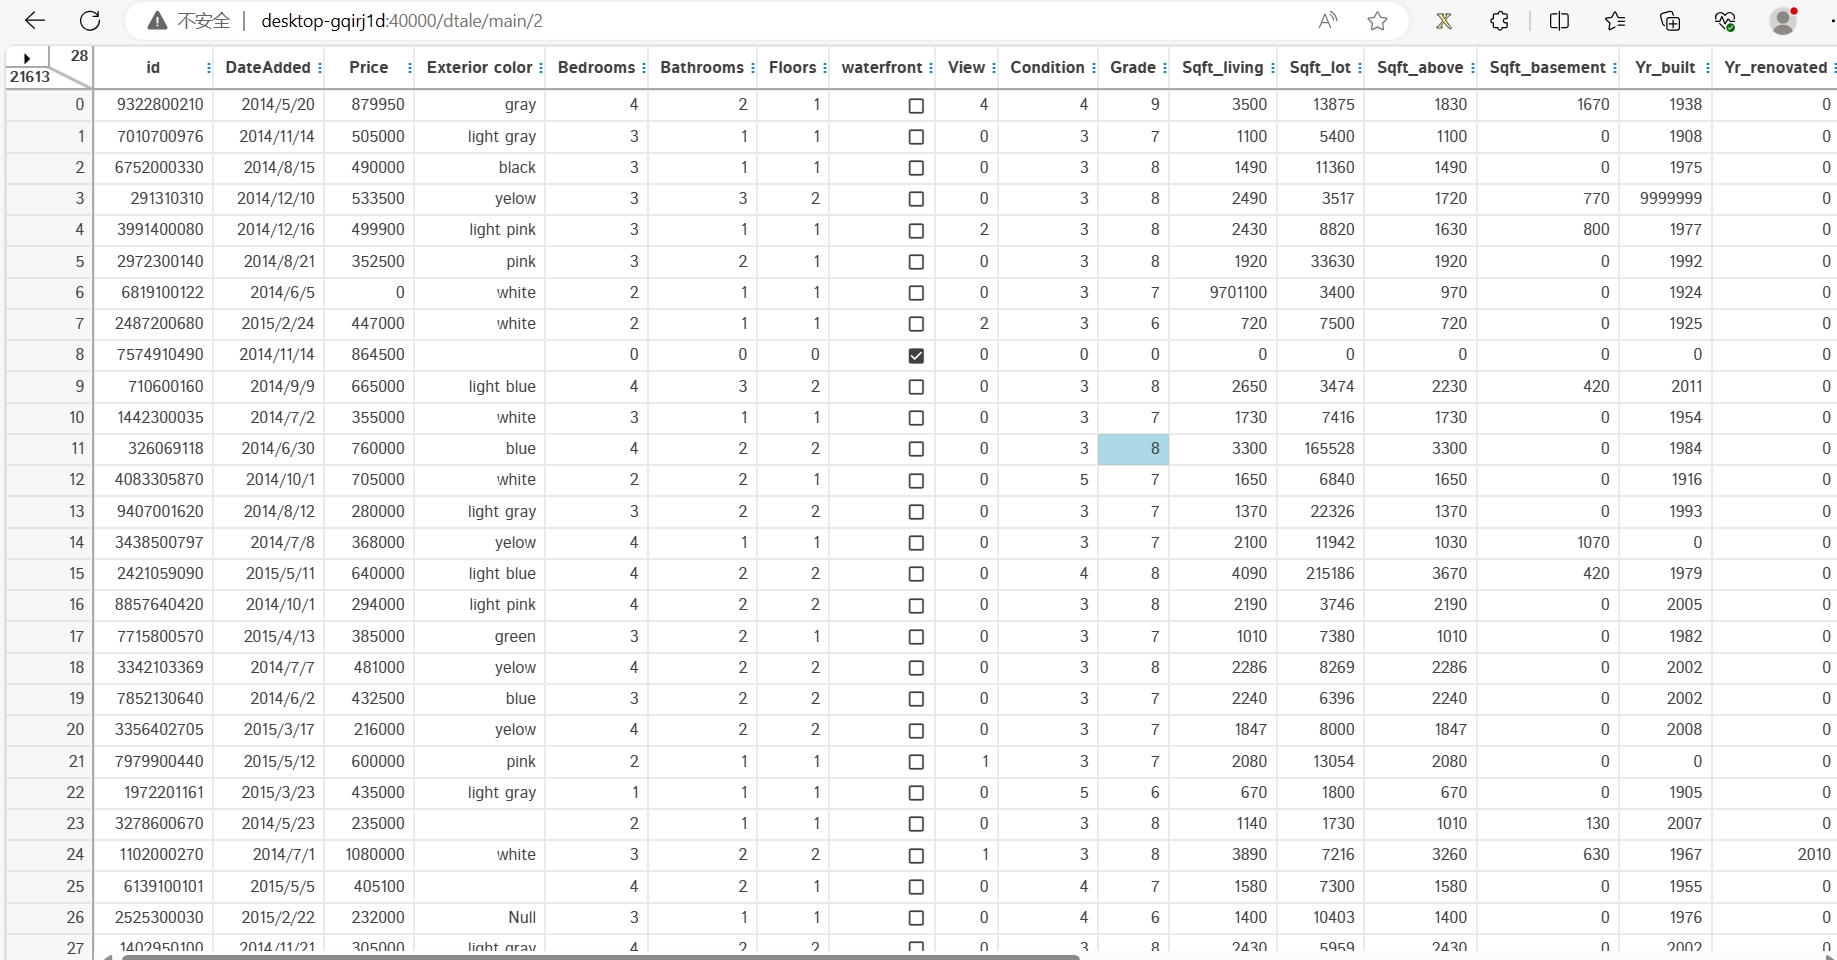Viewport: 1837px width, 960px height.
Task: Open the Sqft_basement column header
Action: click(1547, 68)
